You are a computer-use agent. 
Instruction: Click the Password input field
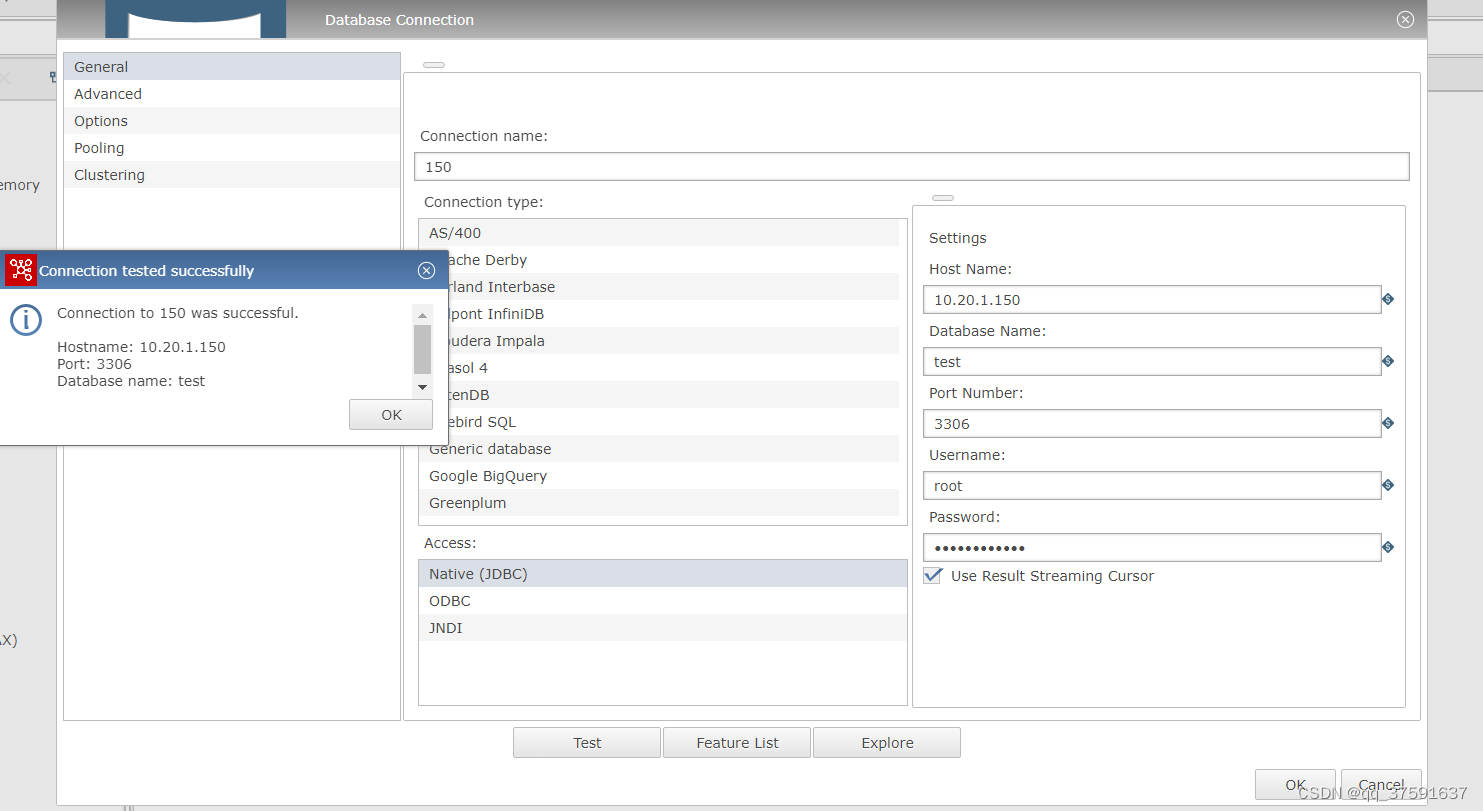(1153, 547)
